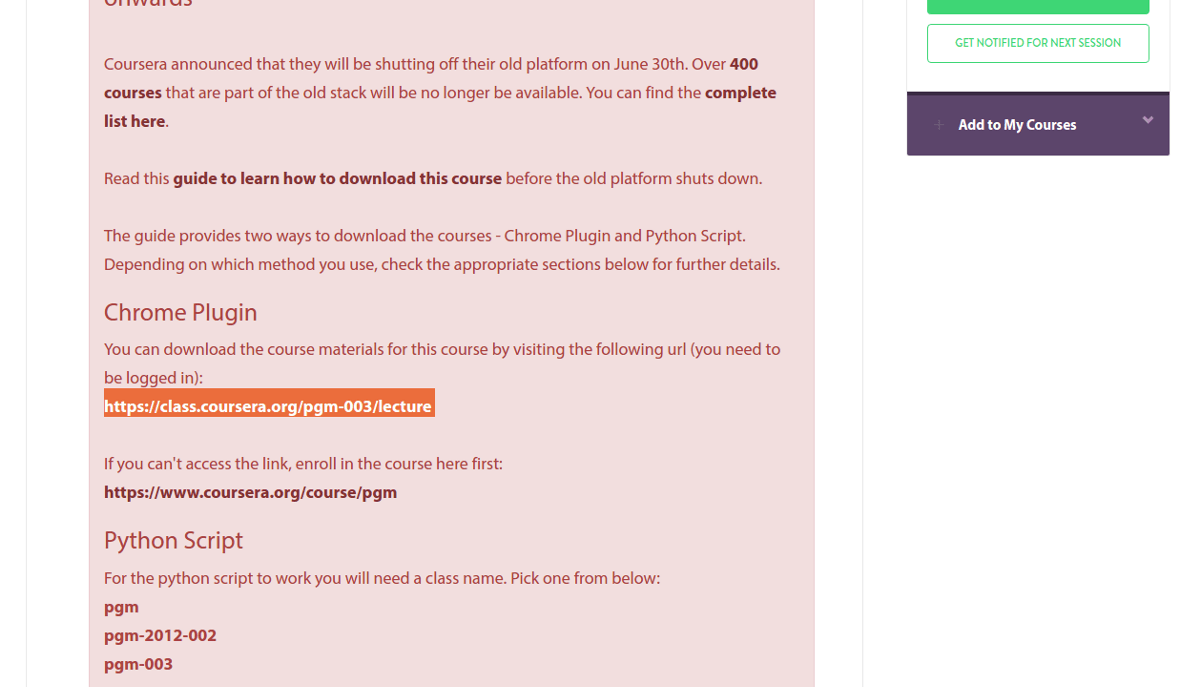This screenshot has width=1200, height=687.
Task: Open the highlighted class.coursera.org pgm-003 lecture URL
Action: tap(269, 406)
